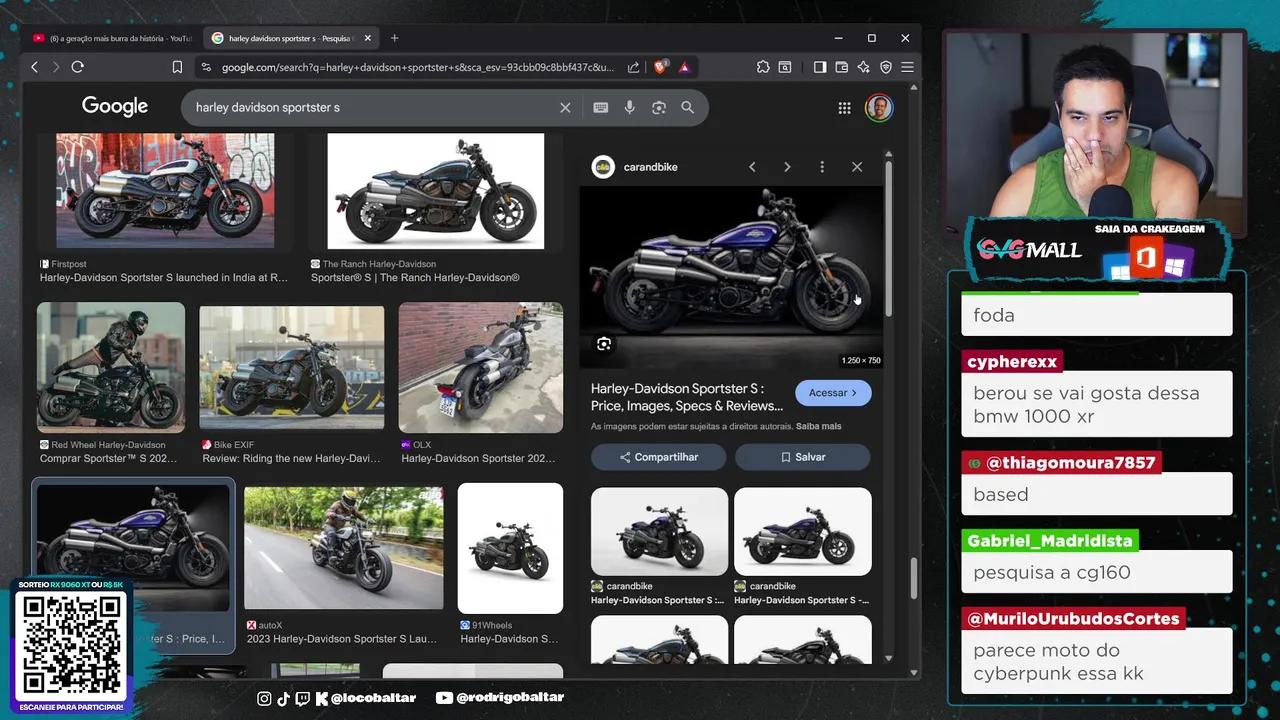Click the browser forward arrow
This screenshot has height=720, width=1280.
pos(55,67)
